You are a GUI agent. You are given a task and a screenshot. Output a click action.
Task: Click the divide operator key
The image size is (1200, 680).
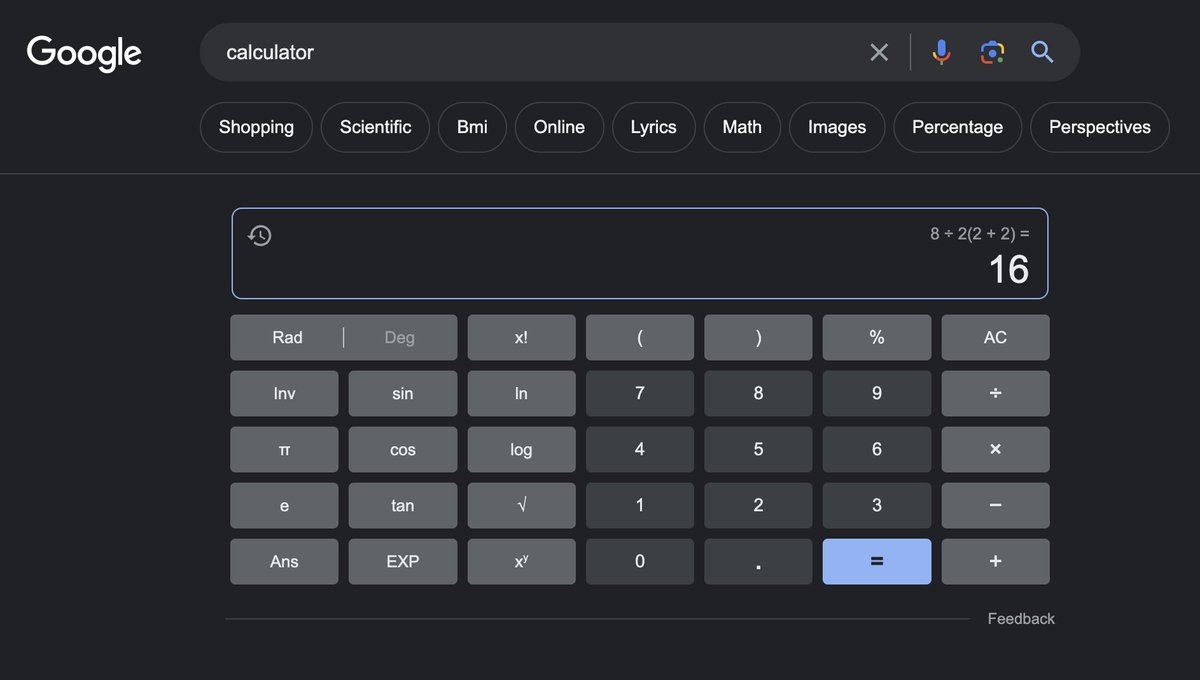[995, 394]
